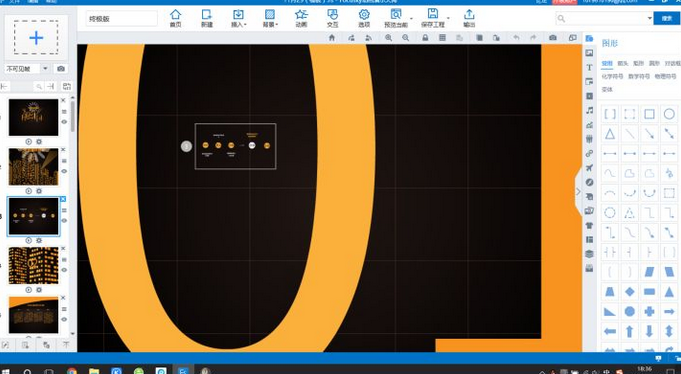This screenshot has width=681, height=374.
Task: Select the text tool in right sidebar
Action: pos(589,67)
